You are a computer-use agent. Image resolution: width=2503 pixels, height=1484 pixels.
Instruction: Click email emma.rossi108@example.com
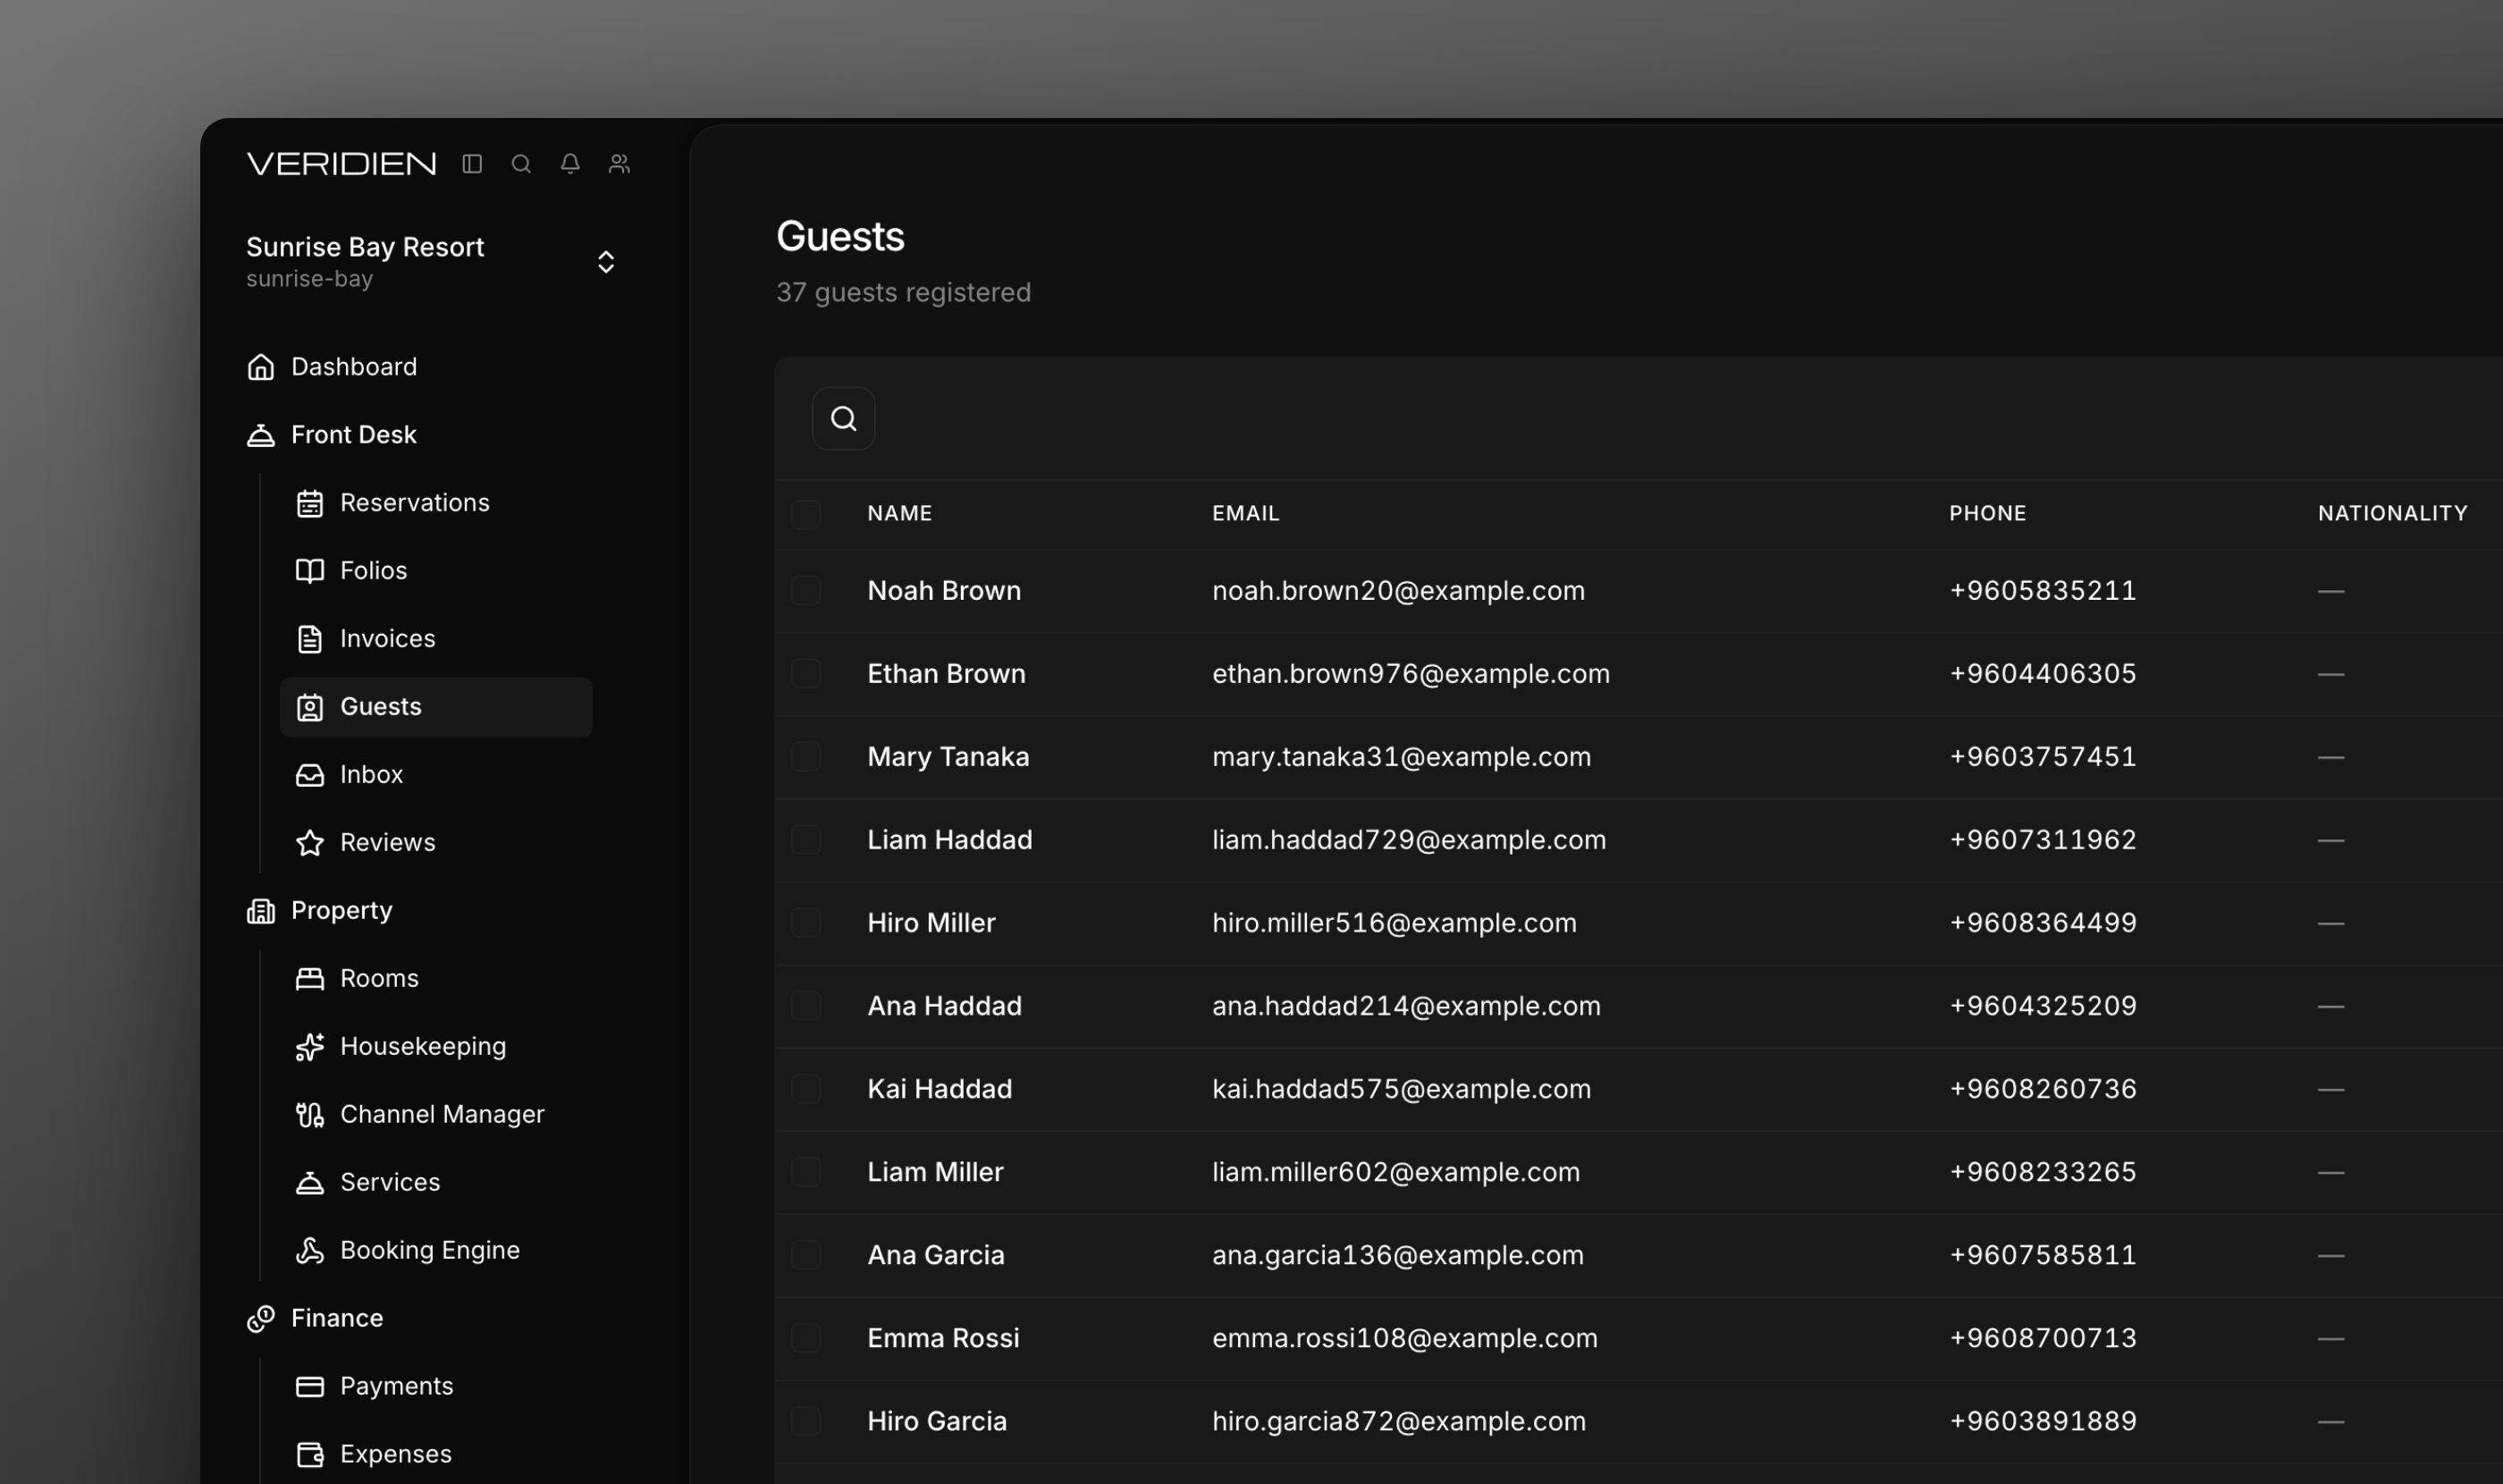pyautogui.click(x=1405, y=1338)
